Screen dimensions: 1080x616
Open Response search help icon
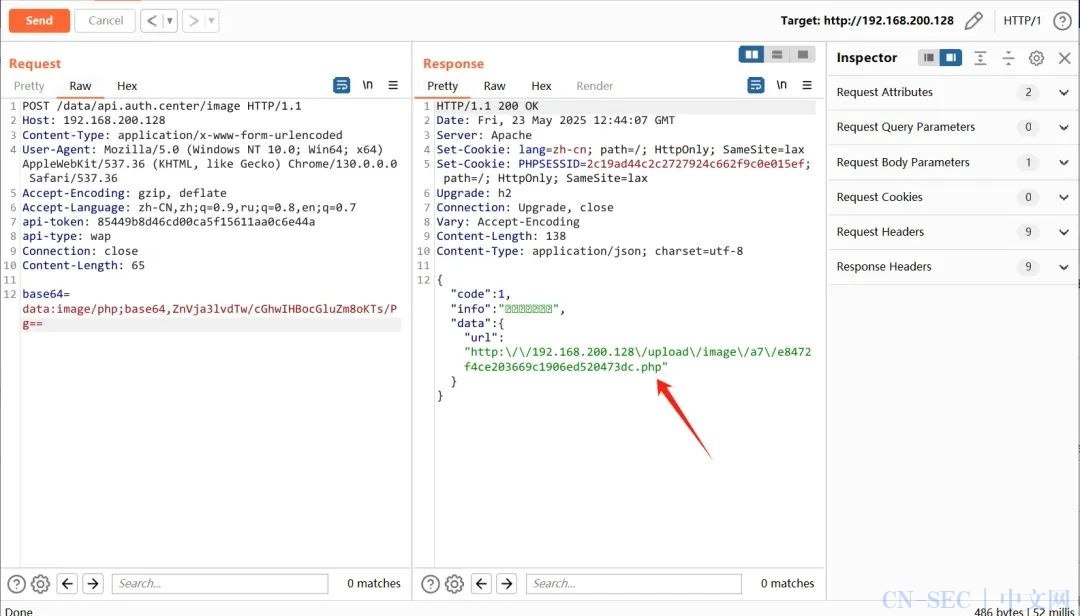point(430,584)
